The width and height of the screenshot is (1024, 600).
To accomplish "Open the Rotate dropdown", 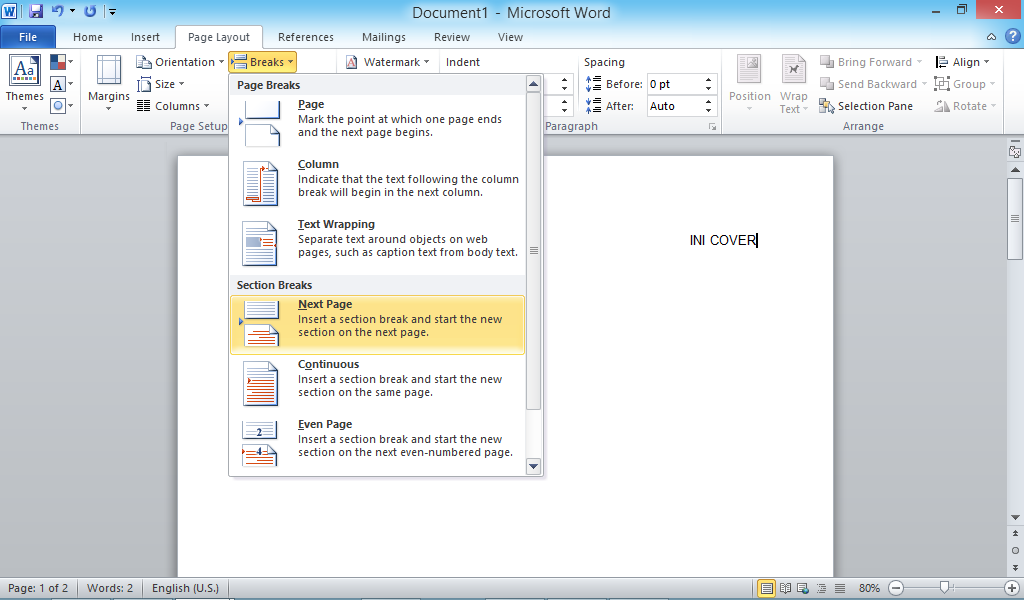I will pos(965,106).
